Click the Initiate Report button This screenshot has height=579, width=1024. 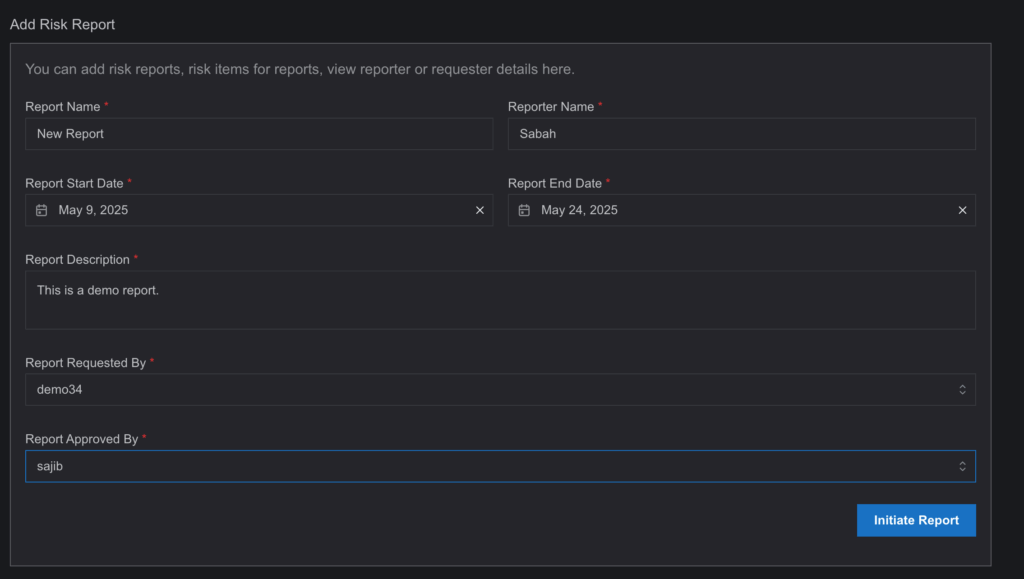coord(916,520)
